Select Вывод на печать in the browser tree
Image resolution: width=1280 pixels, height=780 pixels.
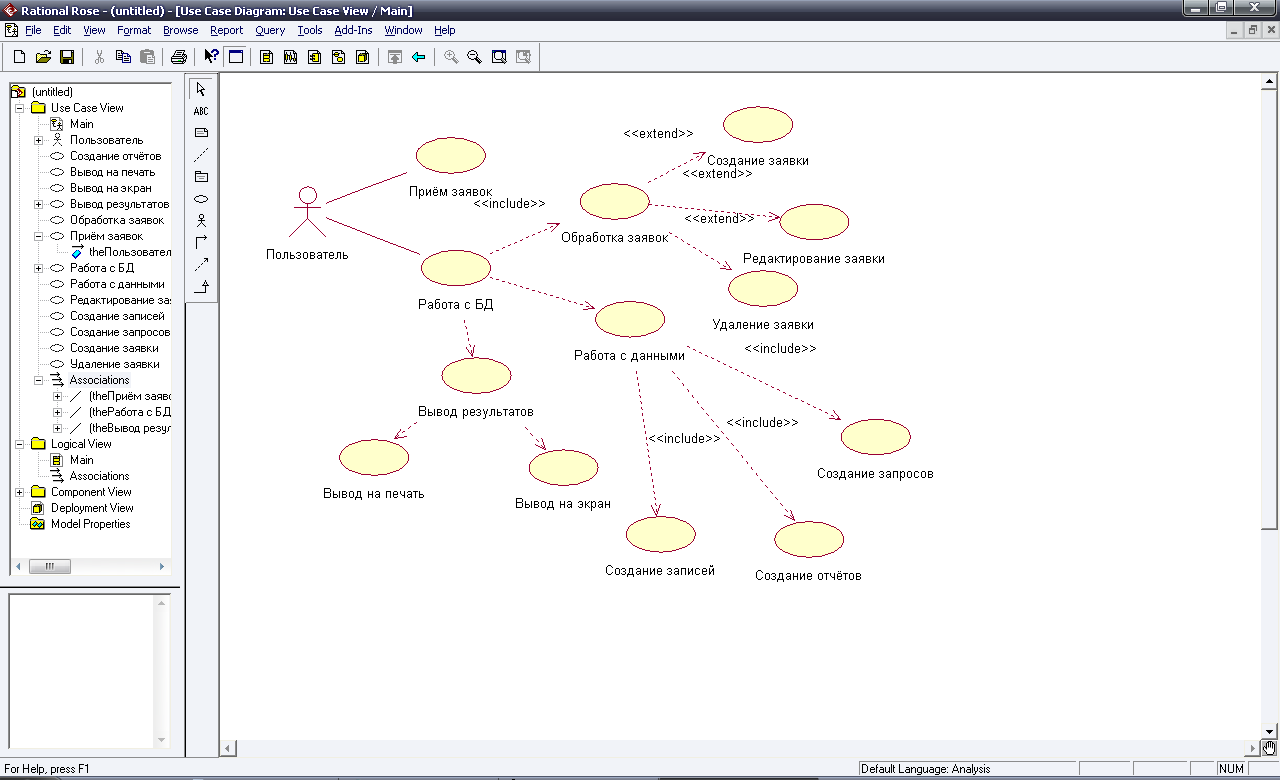[x=112, y=172]
